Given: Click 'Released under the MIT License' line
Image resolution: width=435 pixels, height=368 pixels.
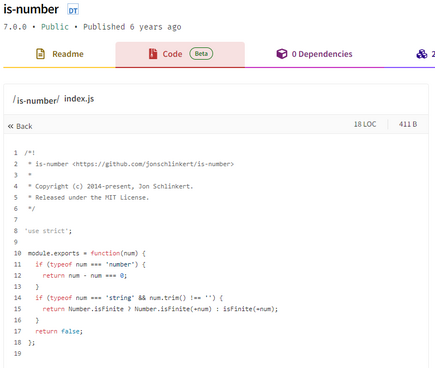Looking at the screenshot, I should tap(89, 198).
